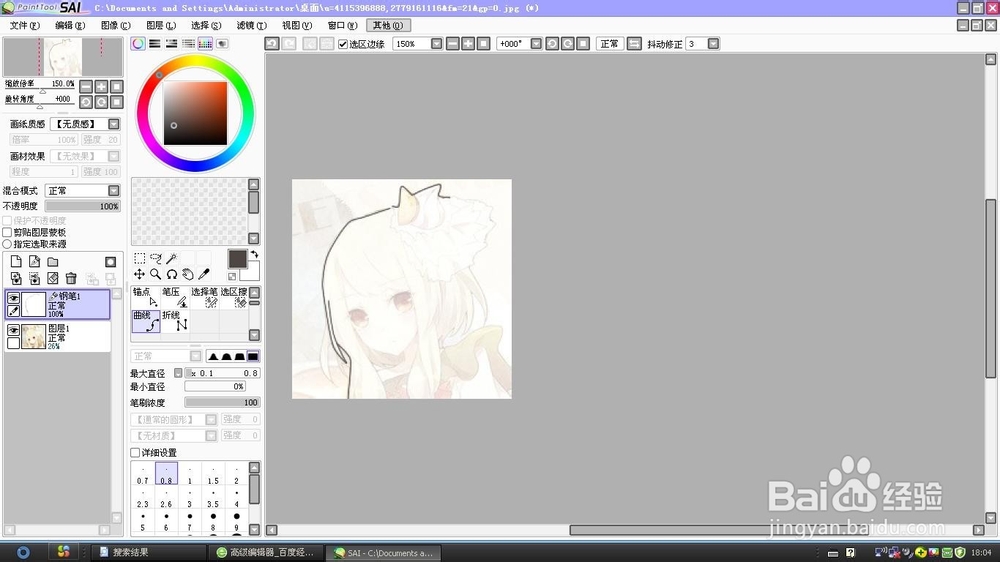Viewport: 1000px width, 562px height.
Task: Select the 笔压 pen pressure tool
Action: point(175,297)
